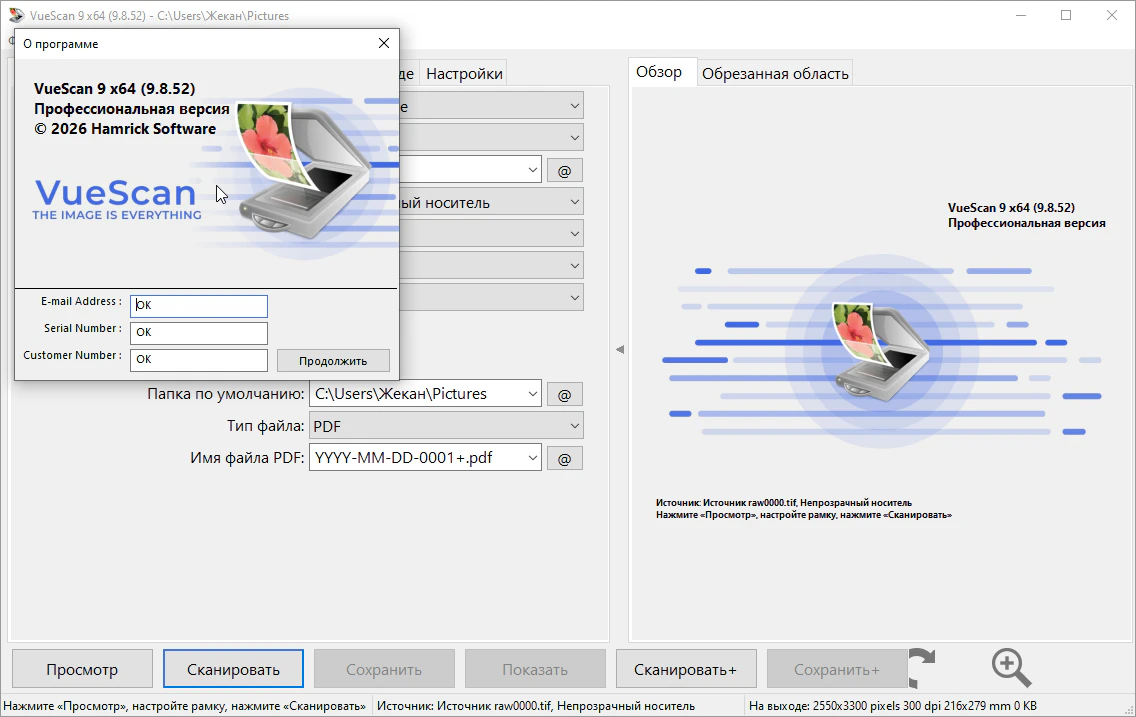Click the VueScan icon in the title bar
The width and height of the screenshot is (1136, 717).
[16, 16]
